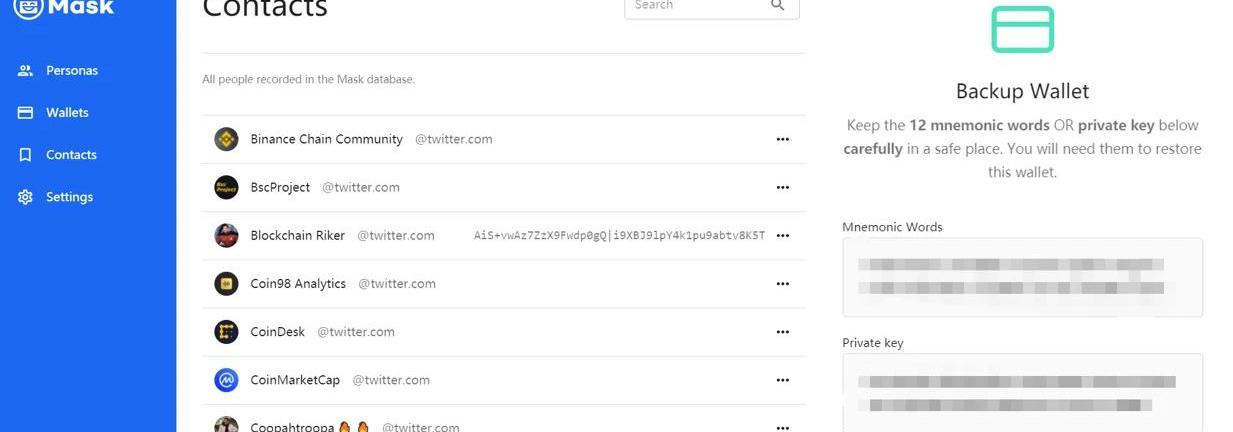Image resolution: width=1233 pixels, height=432 pixels.
Task: Click the CoinDesk avatar icon
Action: [x=226, y=332]
